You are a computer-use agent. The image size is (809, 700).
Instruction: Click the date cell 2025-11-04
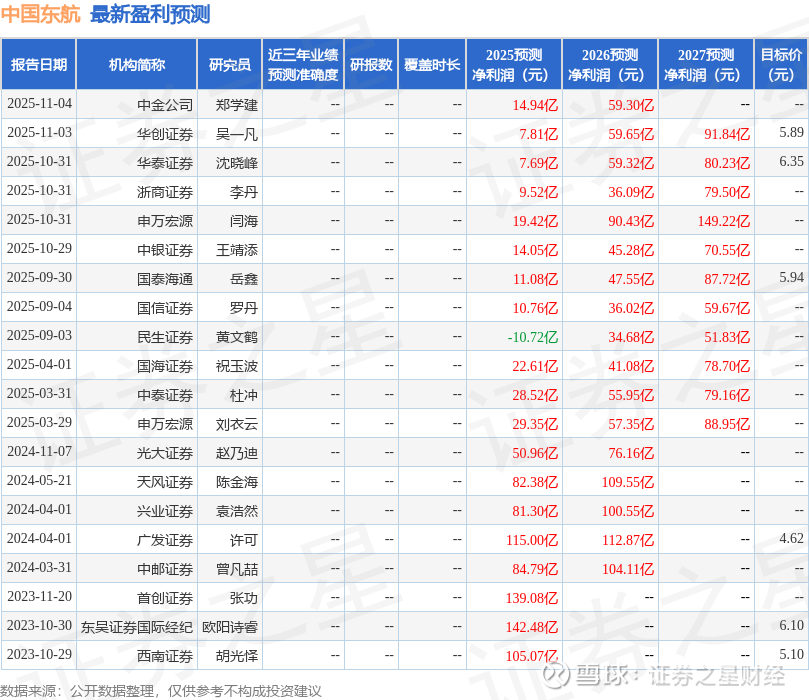tap(39, 103)
